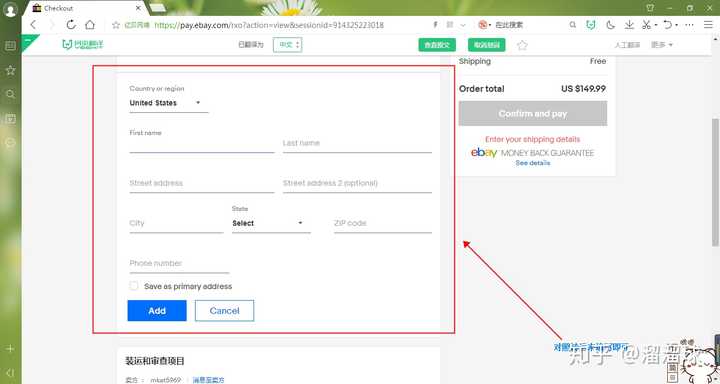720x384 pixels.
Task: Click the second green translation bar button
Action: 487,45
